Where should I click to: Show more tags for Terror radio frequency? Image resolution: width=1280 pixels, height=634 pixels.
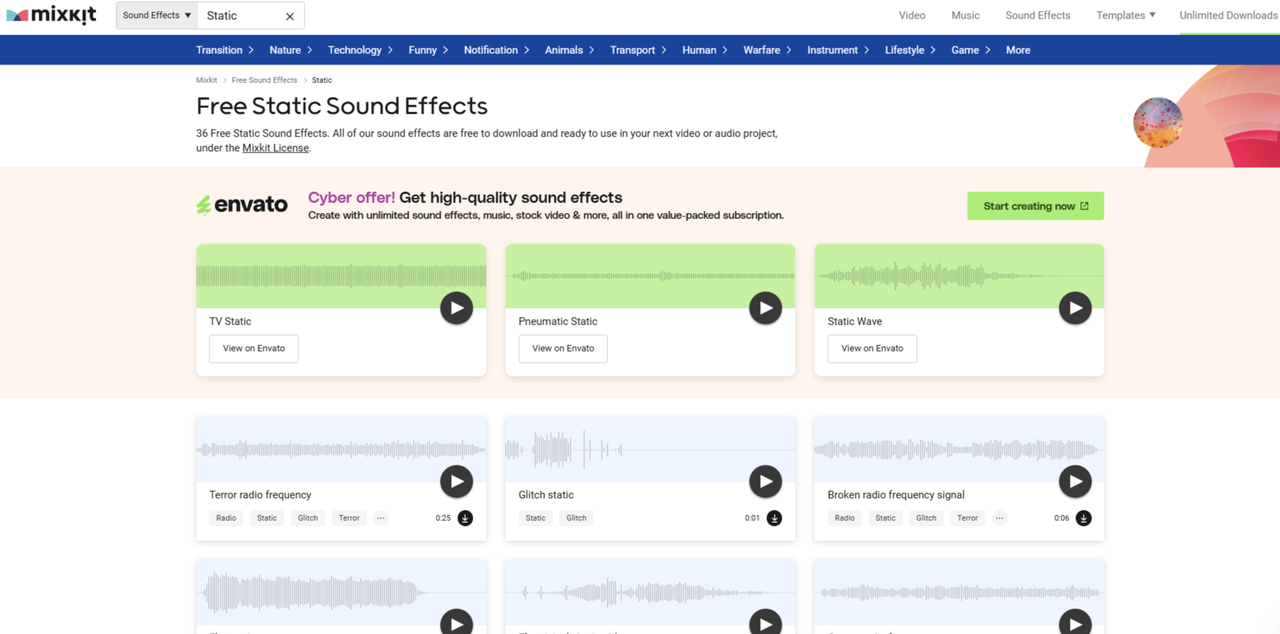(x=381, y=518)
